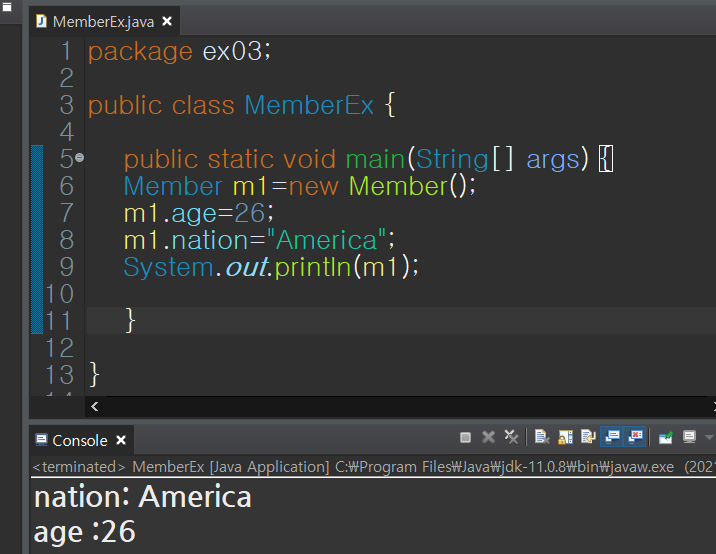Collapse the main method fold marker on line 5

(x=79, y=158)
